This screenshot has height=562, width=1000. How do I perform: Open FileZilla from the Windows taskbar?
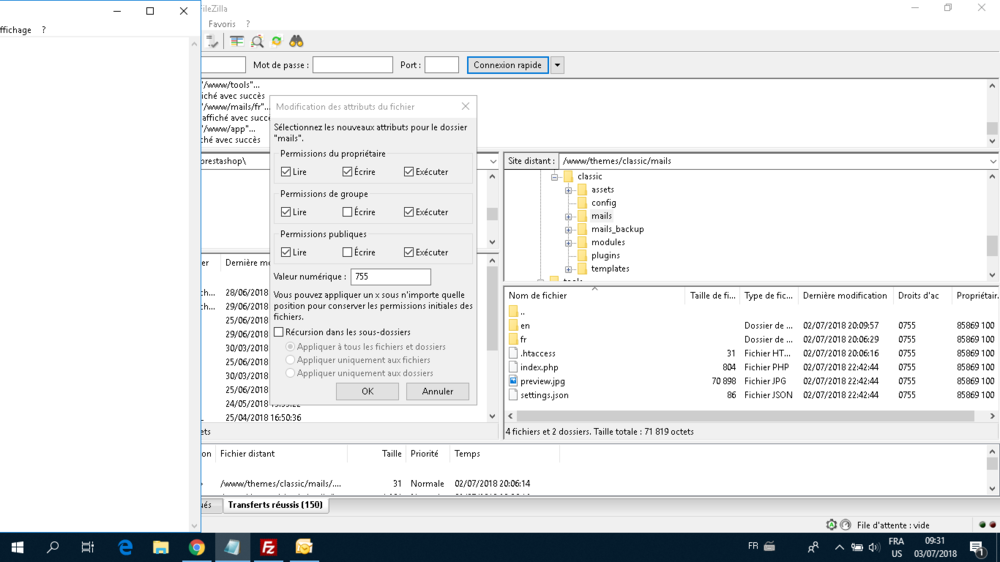click(x=268, y=547)
